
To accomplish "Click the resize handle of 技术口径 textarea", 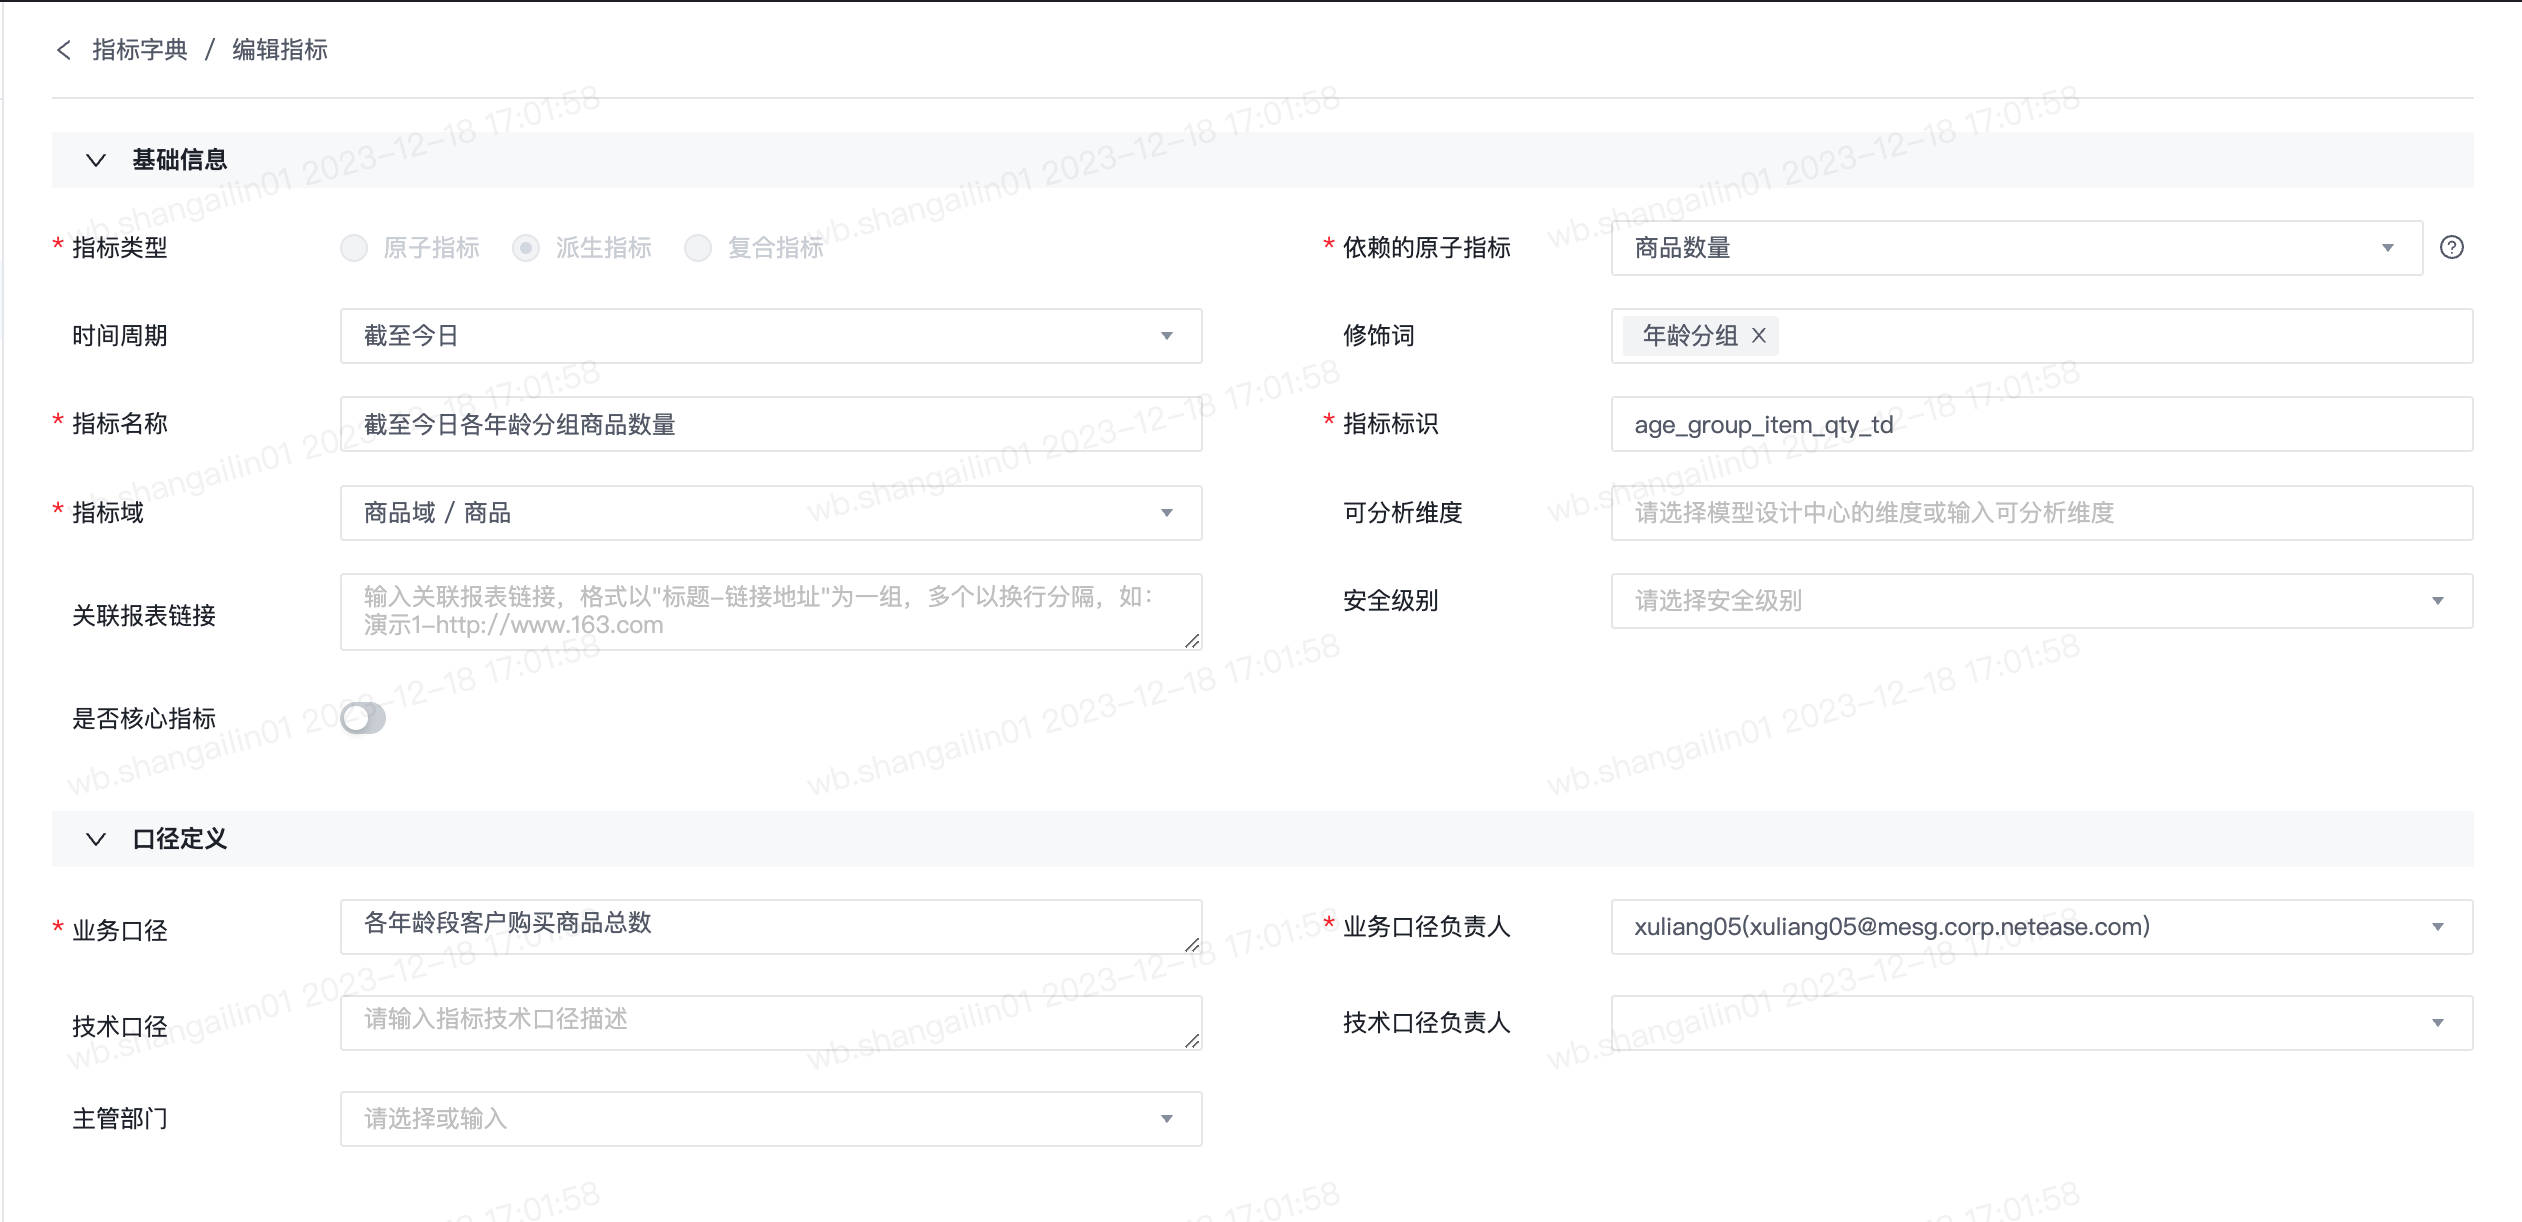I will [1192, 1041].
